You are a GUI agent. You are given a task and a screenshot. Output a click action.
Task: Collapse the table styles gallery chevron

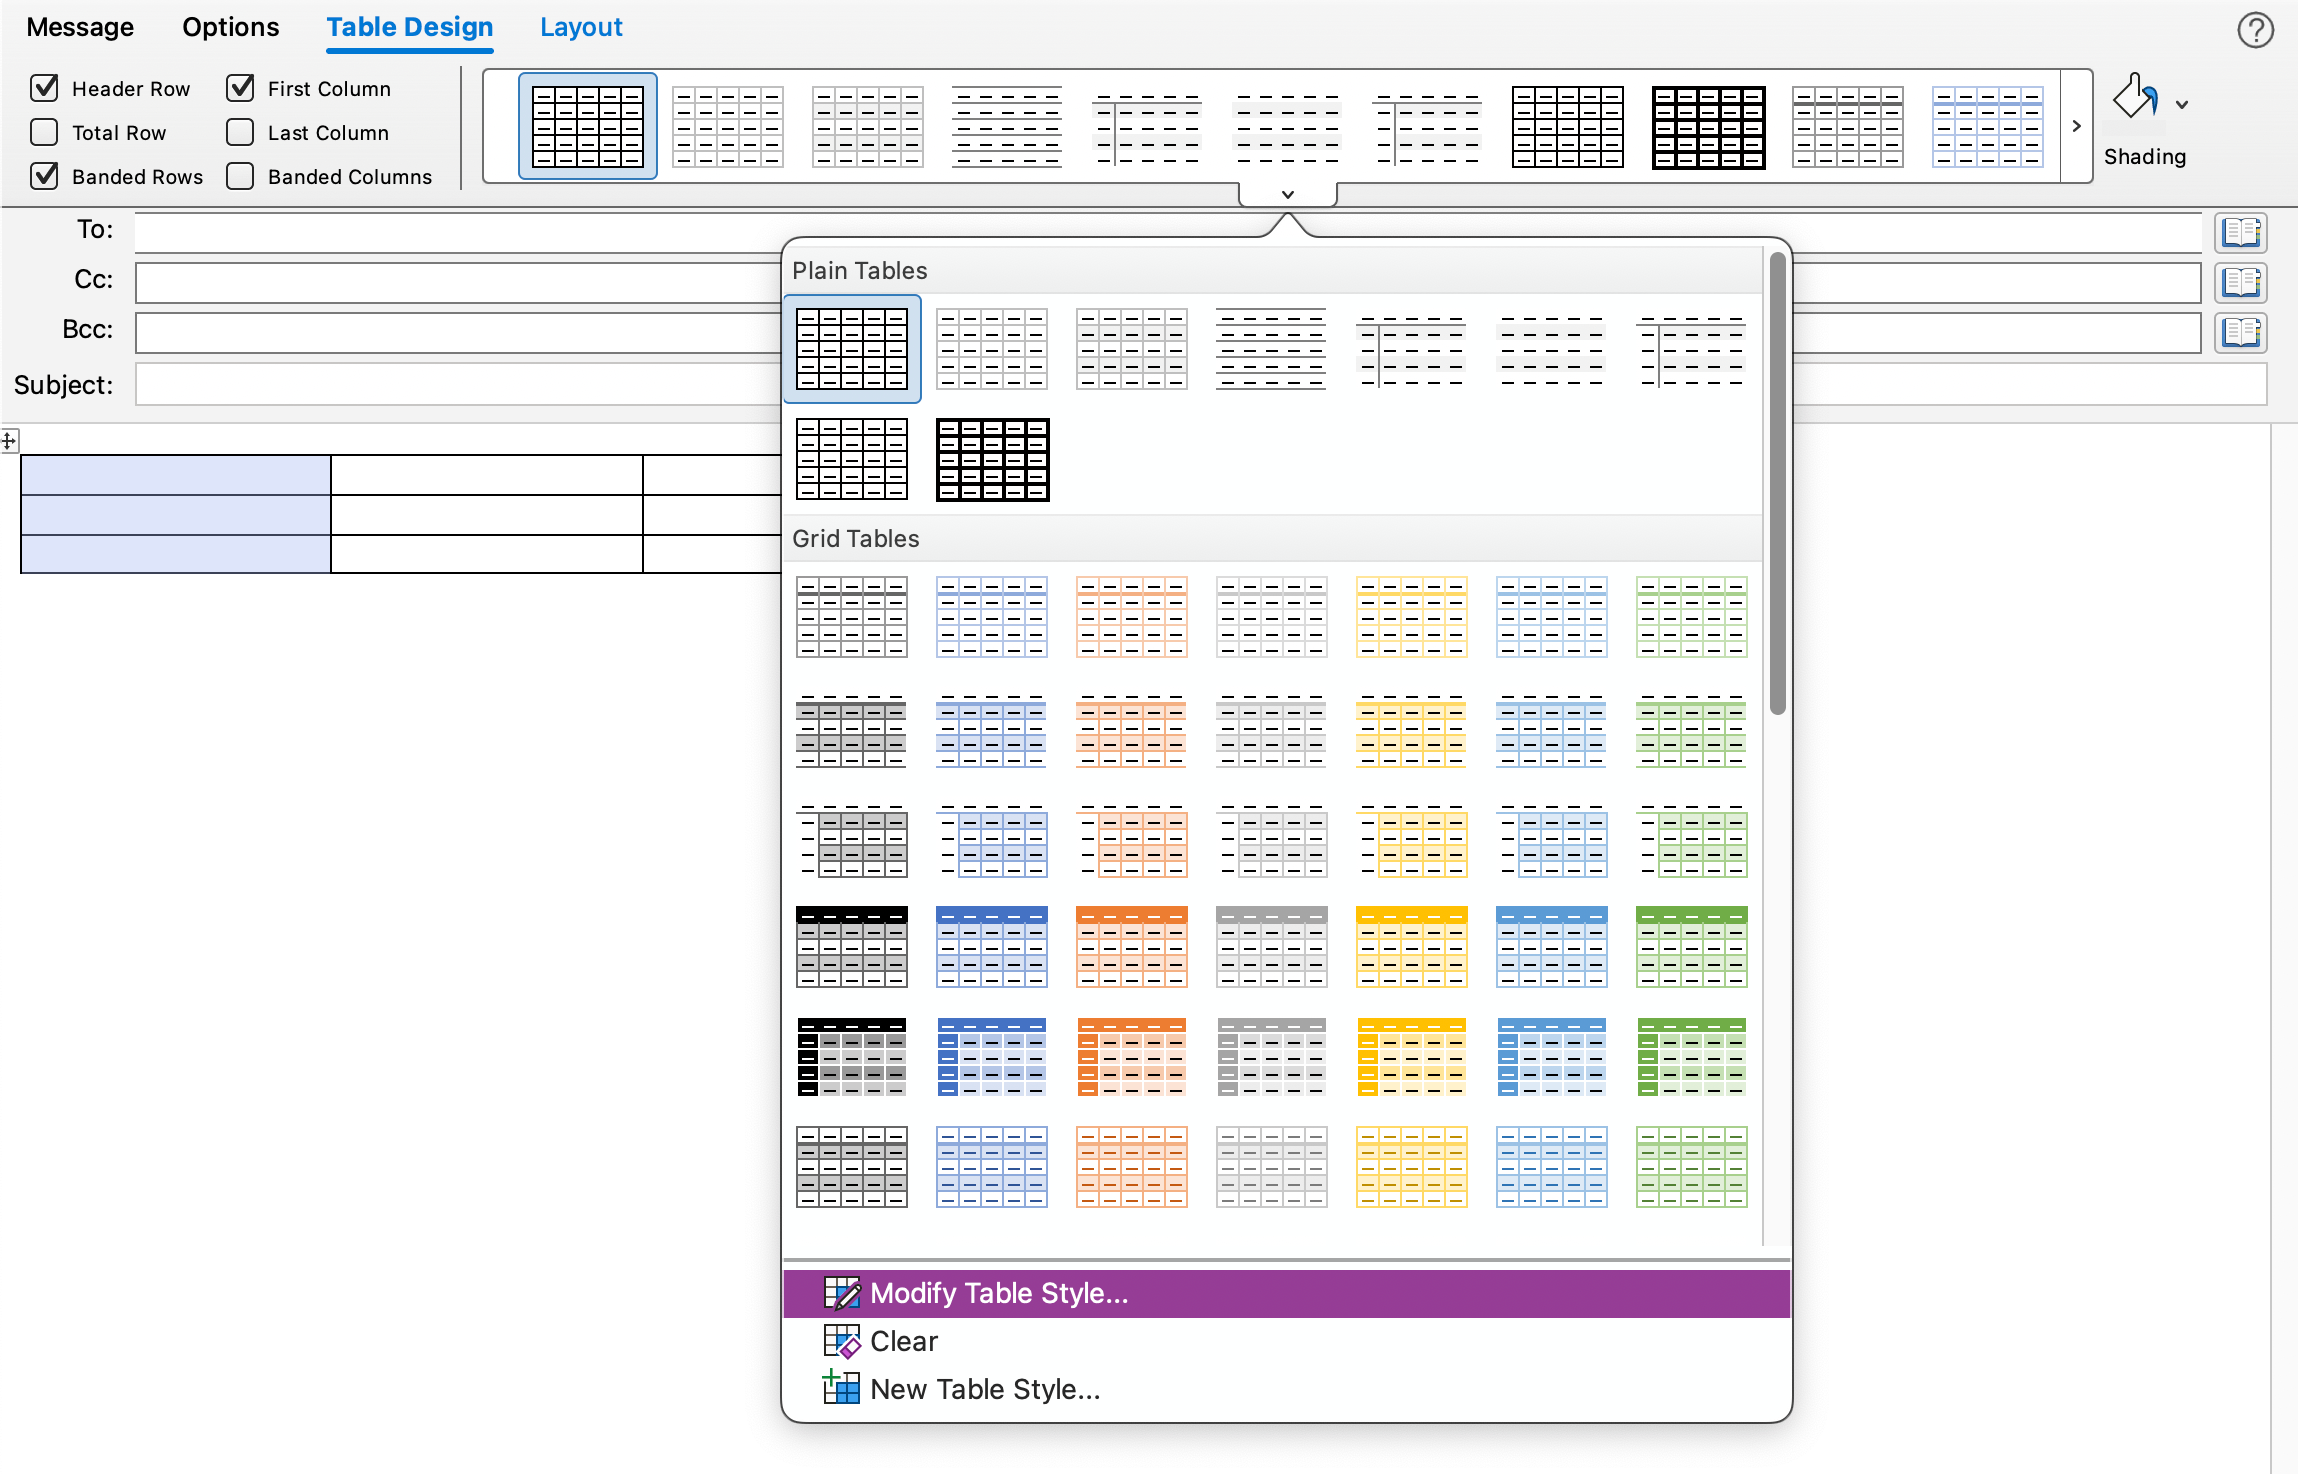(x=1288, y=194)
